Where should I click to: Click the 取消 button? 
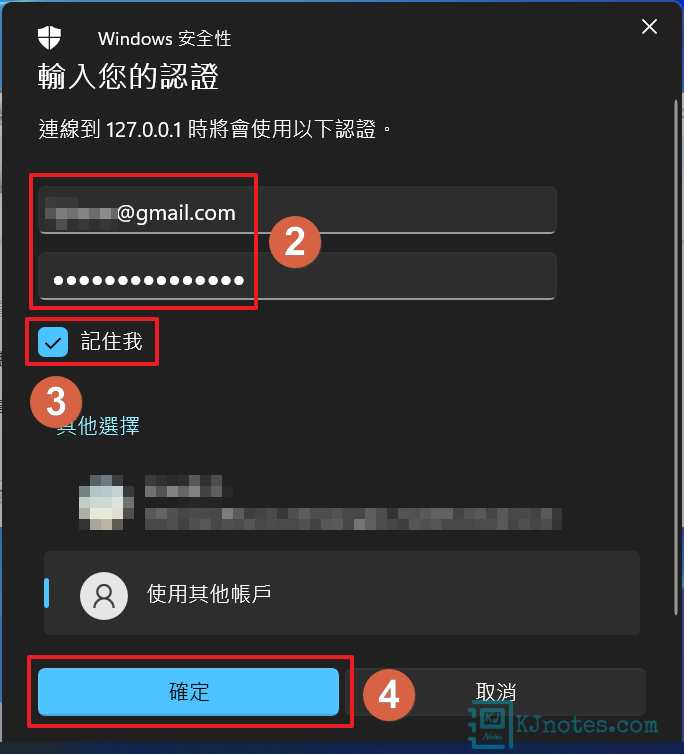(x=495, y=691)
